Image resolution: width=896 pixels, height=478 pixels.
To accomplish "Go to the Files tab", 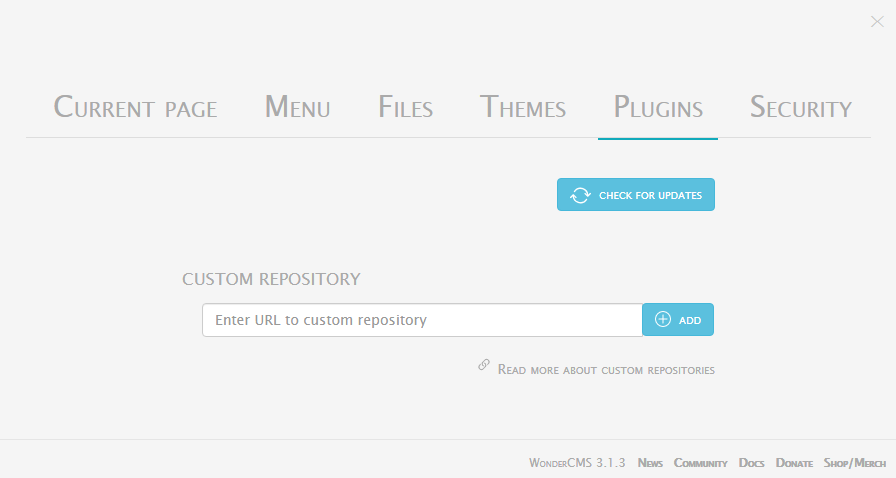I will coord(405,108).
